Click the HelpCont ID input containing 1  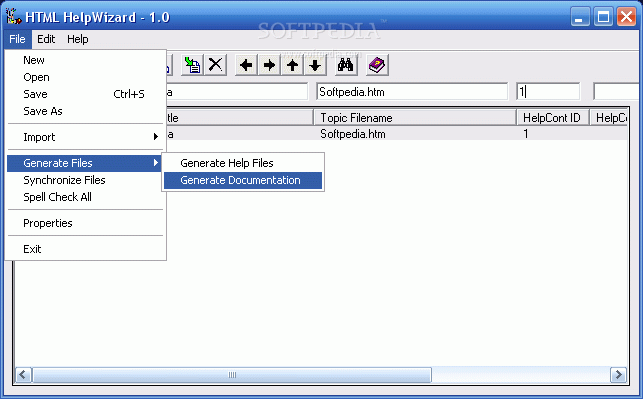click(x=548, y=91)
